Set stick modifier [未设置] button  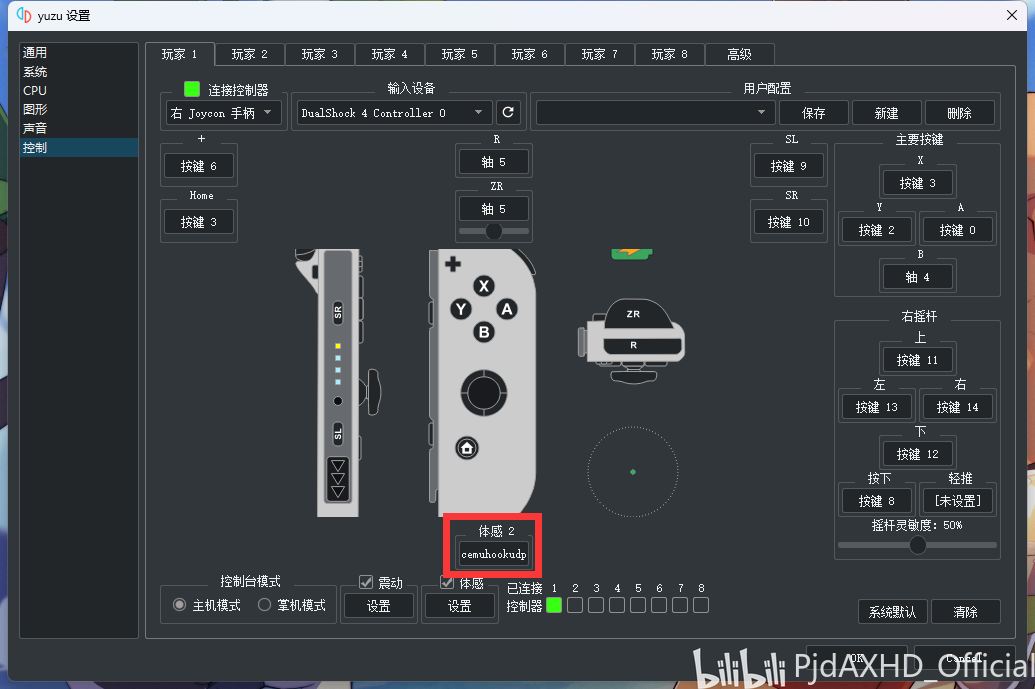coord(958,501)
